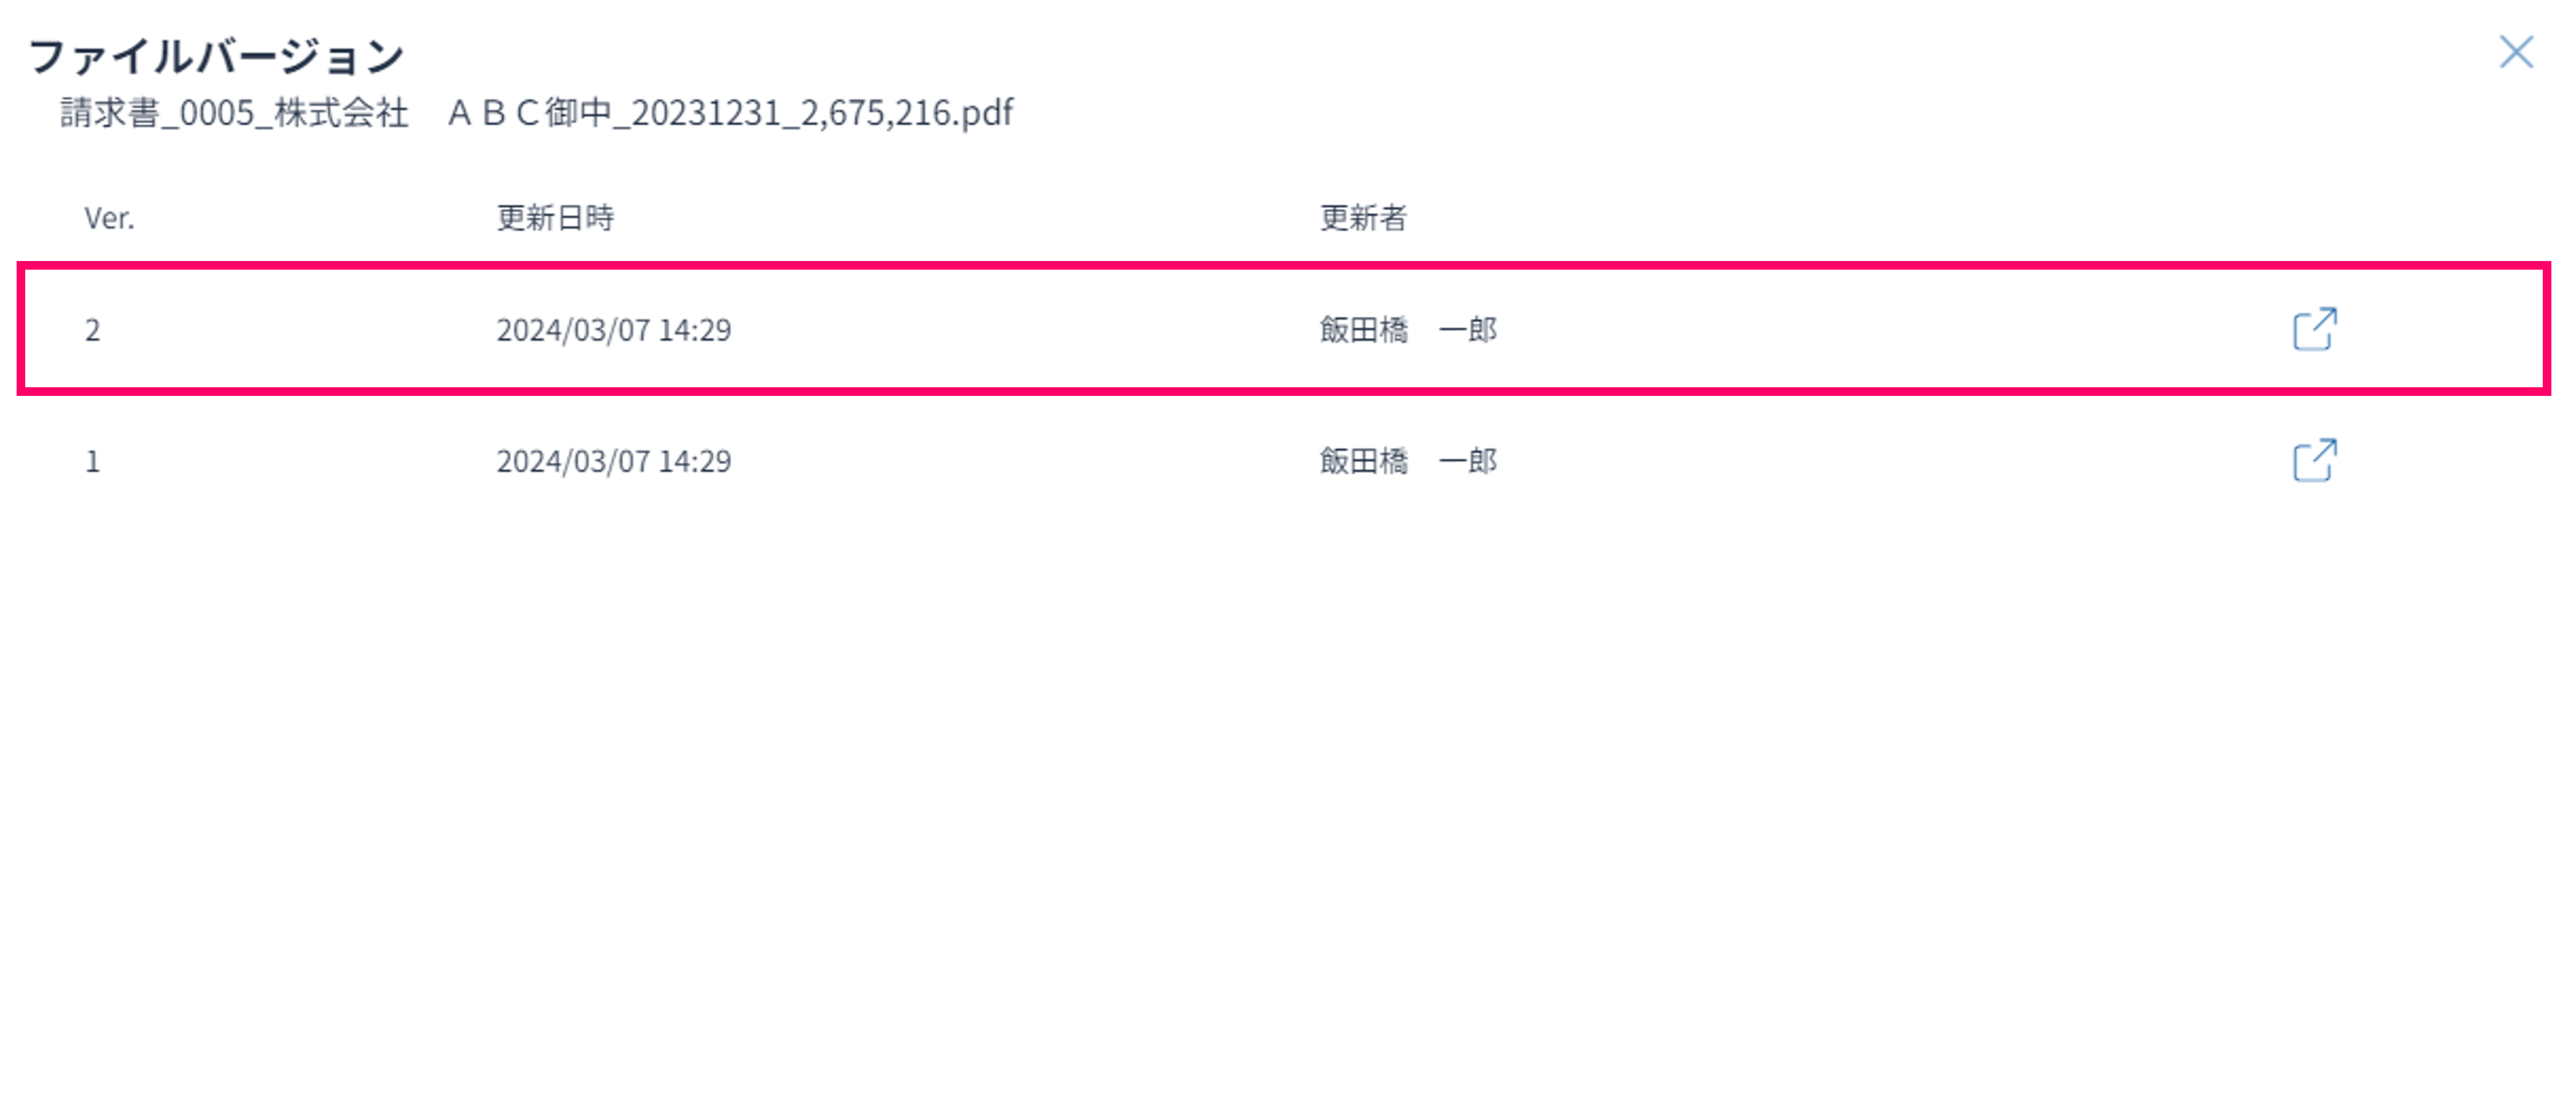Select version number 2 cell

point(93,330)
